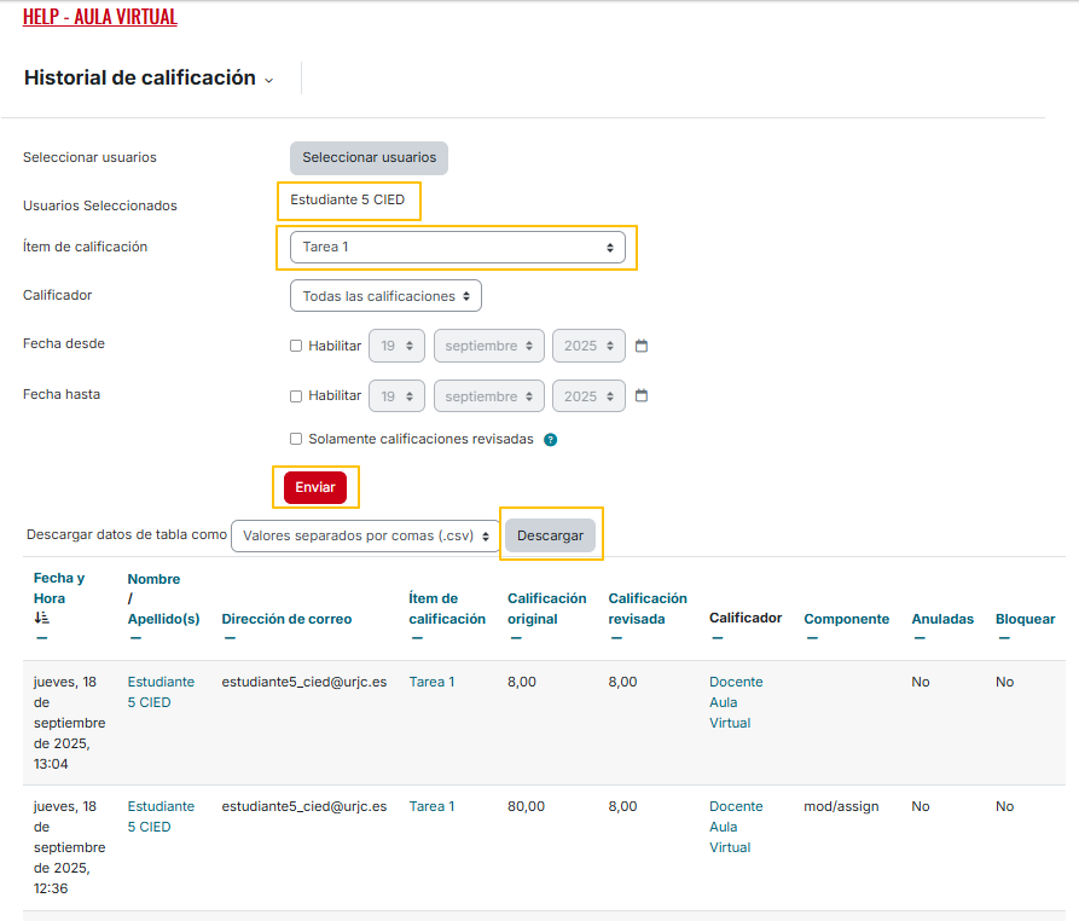Open HELP - AULA VIRTUAL link
Image resolution: width=1080 pixels, height=922 pixels.
tap(100, 17)
